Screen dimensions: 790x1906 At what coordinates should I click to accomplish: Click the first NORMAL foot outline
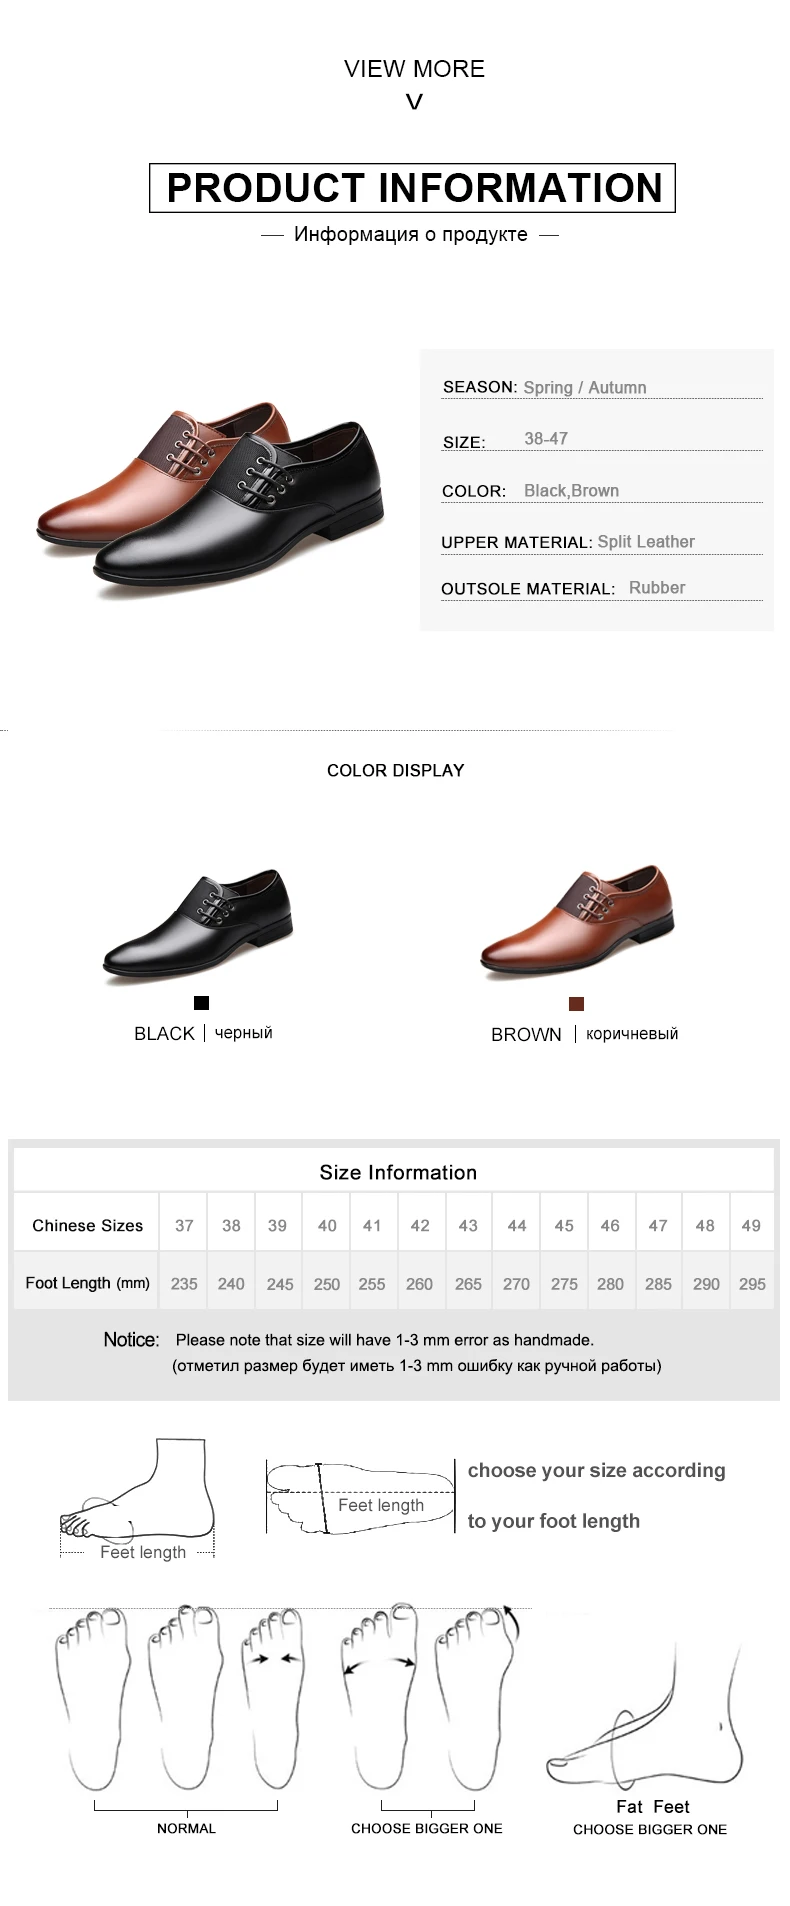(92, 1699)
